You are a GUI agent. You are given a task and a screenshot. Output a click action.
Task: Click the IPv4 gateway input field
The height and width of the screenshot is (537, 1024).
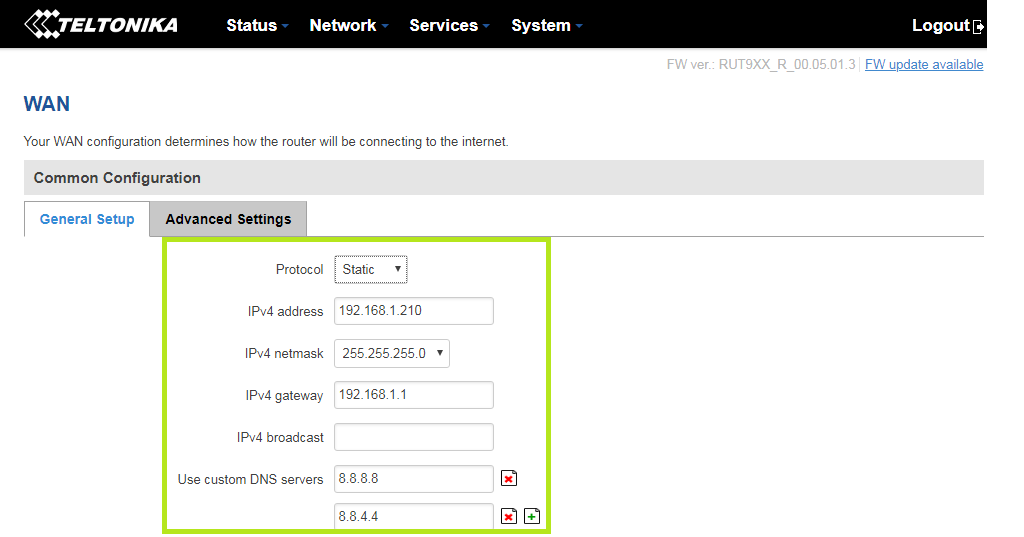[414, 395]
